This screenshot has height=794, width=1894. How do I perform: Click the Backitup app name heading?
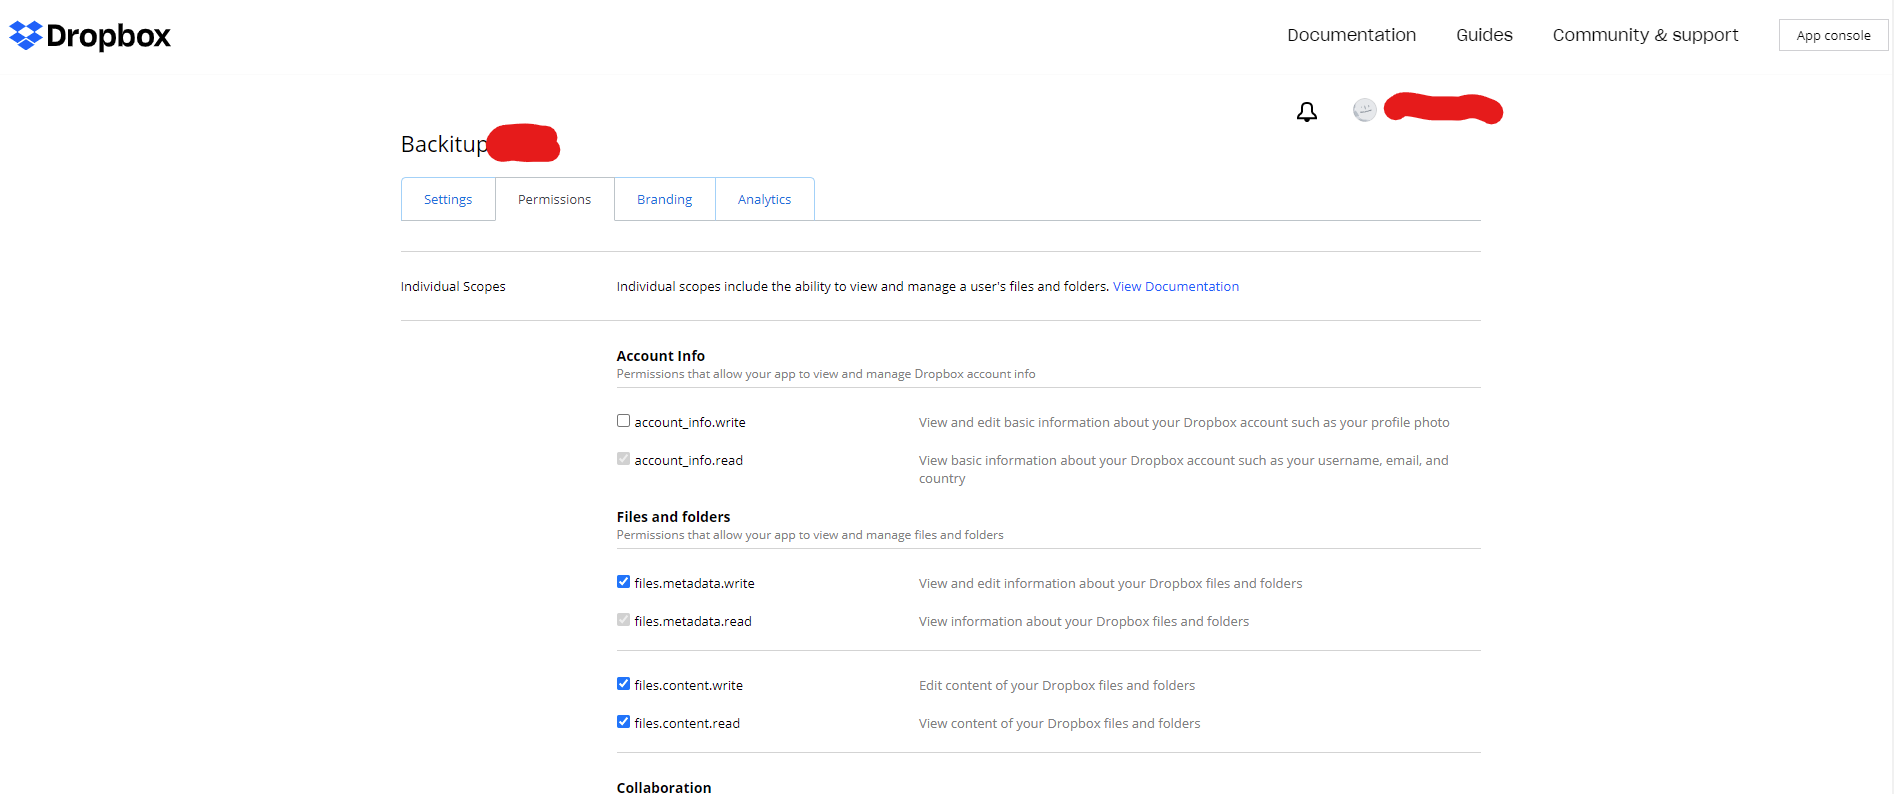click(x=444, y=144)
